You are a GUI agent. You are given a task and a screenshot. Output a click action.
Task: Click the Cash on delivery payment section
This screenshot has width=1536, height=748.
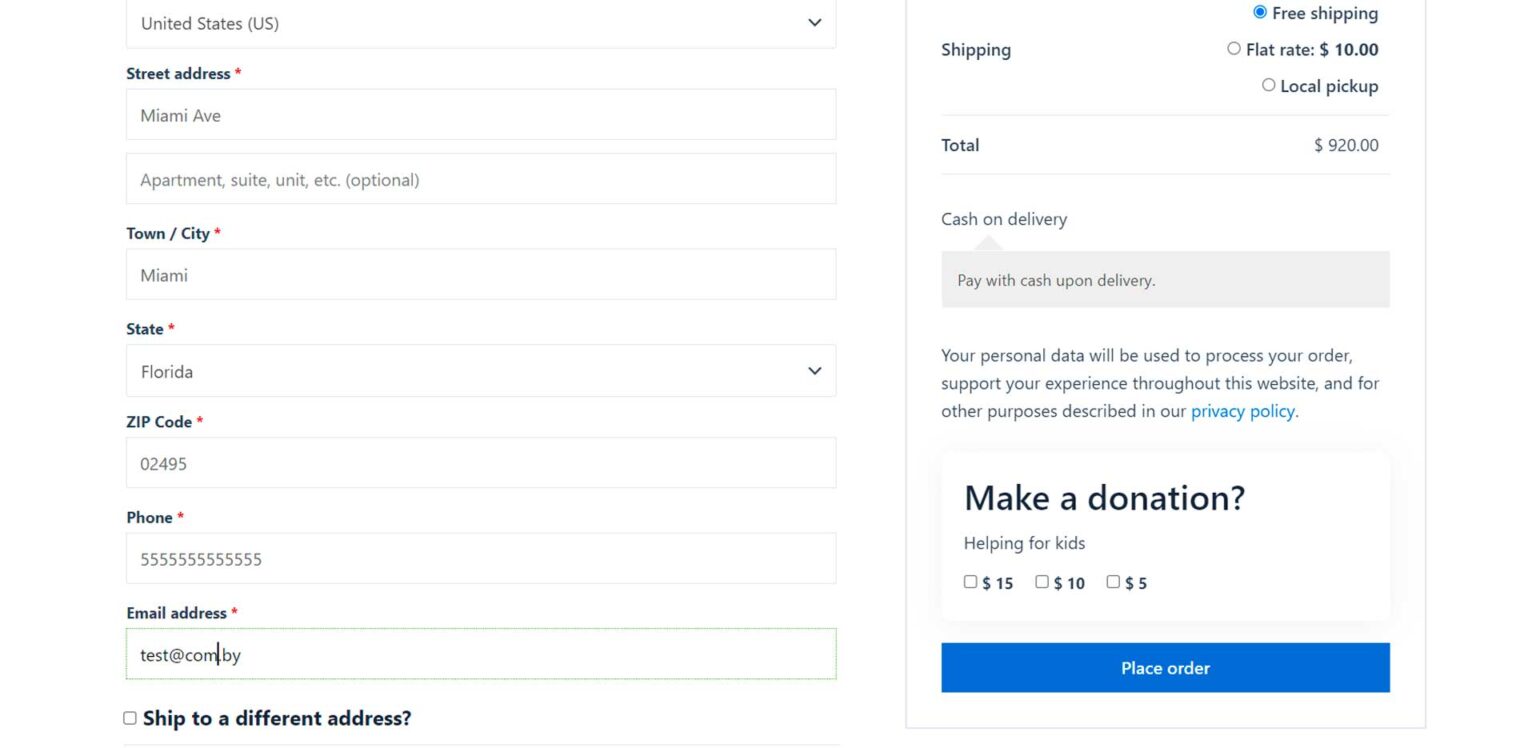1003,219
